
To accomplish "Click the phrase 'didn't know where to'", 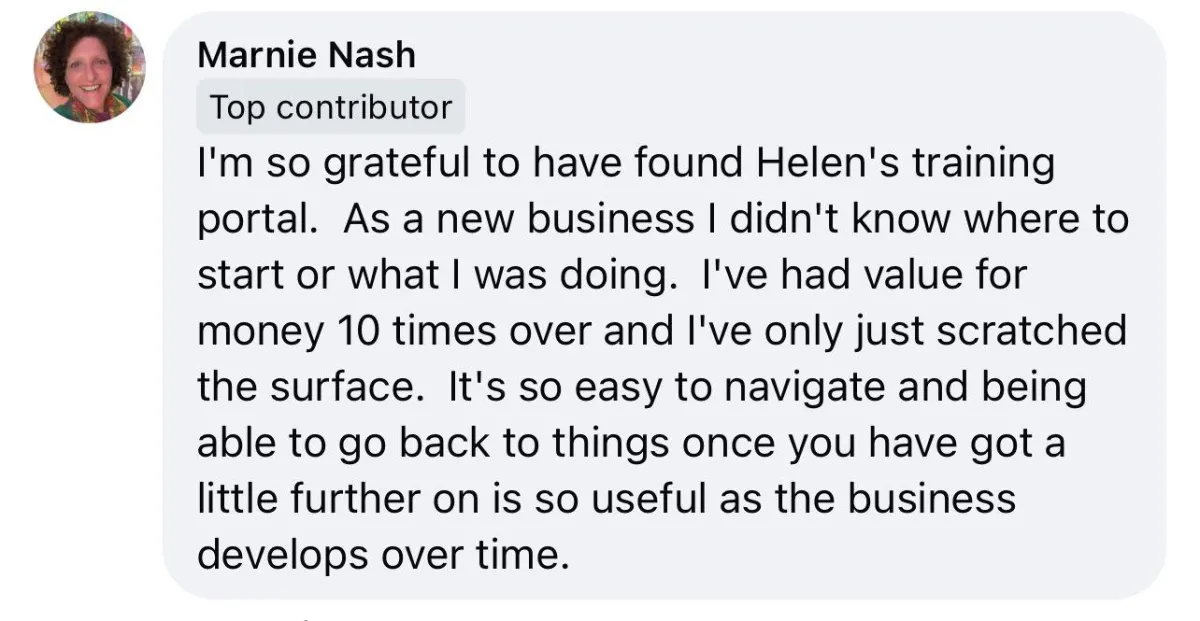I will pyautogui.click(x=885, y=220).
